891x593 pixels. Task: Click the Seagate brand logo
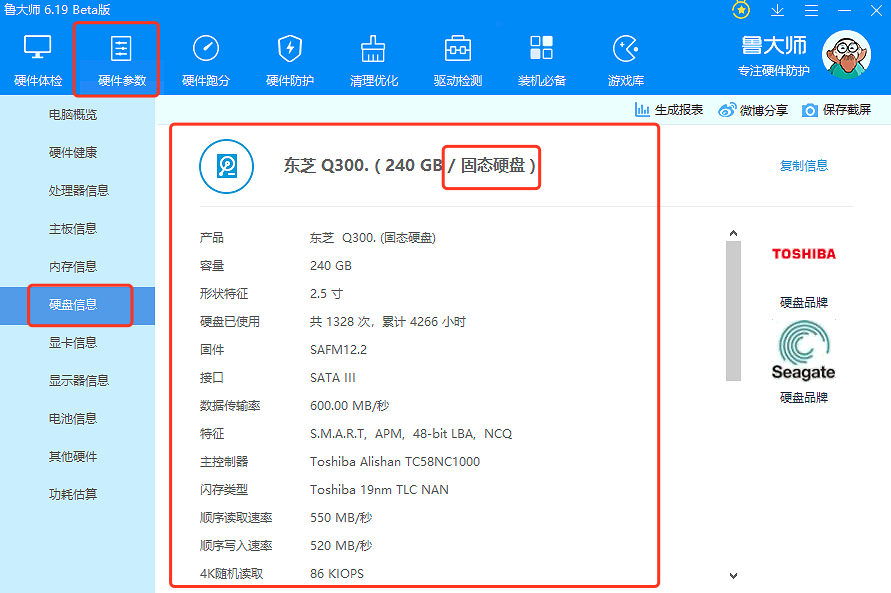(803, 350)
